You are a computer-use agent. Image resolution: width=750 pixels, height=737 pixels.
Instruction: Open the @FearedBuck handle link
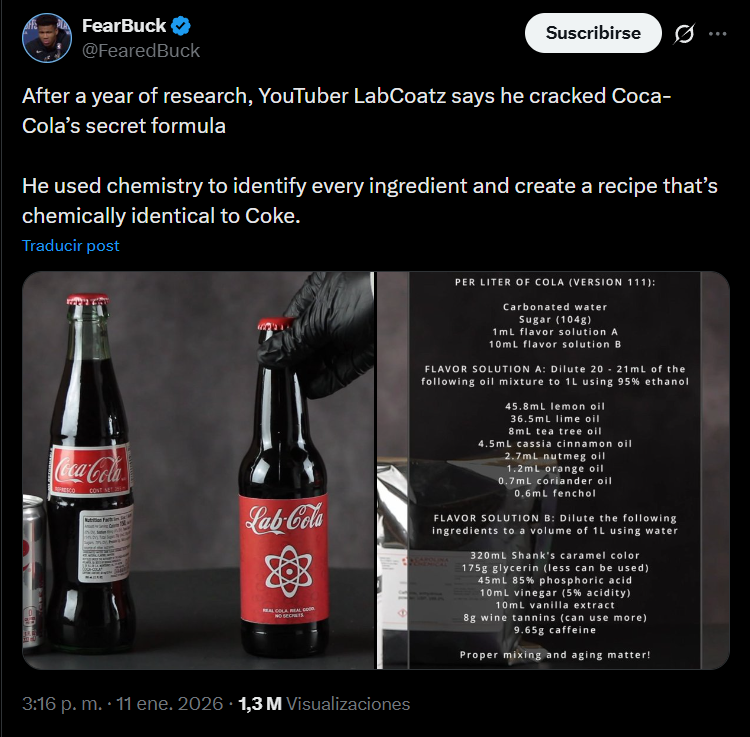[x=141, y=50]
